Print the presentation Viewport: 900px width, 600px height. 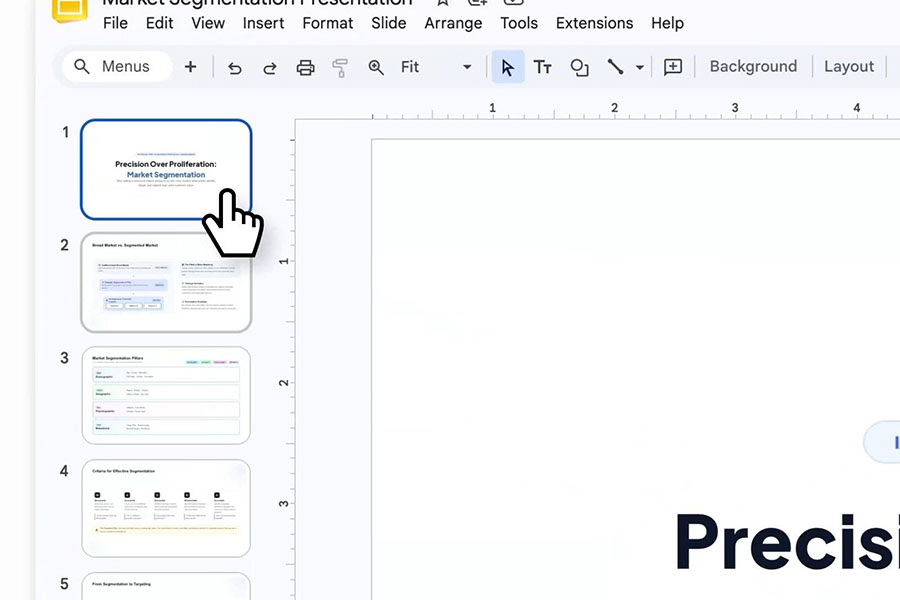tap(305, 68)
